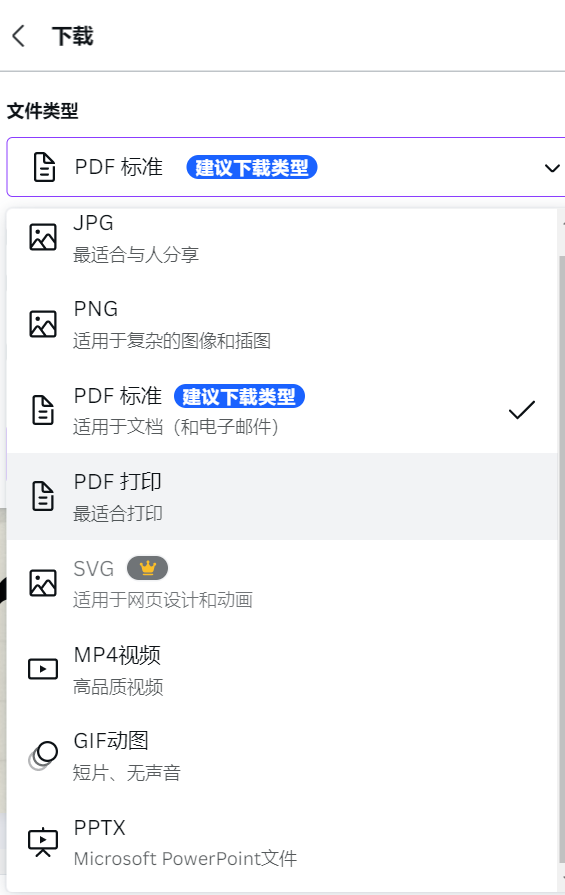Open the PDF 标准 file type combo box
The height and width of the screenshot is (895, 565).
(286, 167)
